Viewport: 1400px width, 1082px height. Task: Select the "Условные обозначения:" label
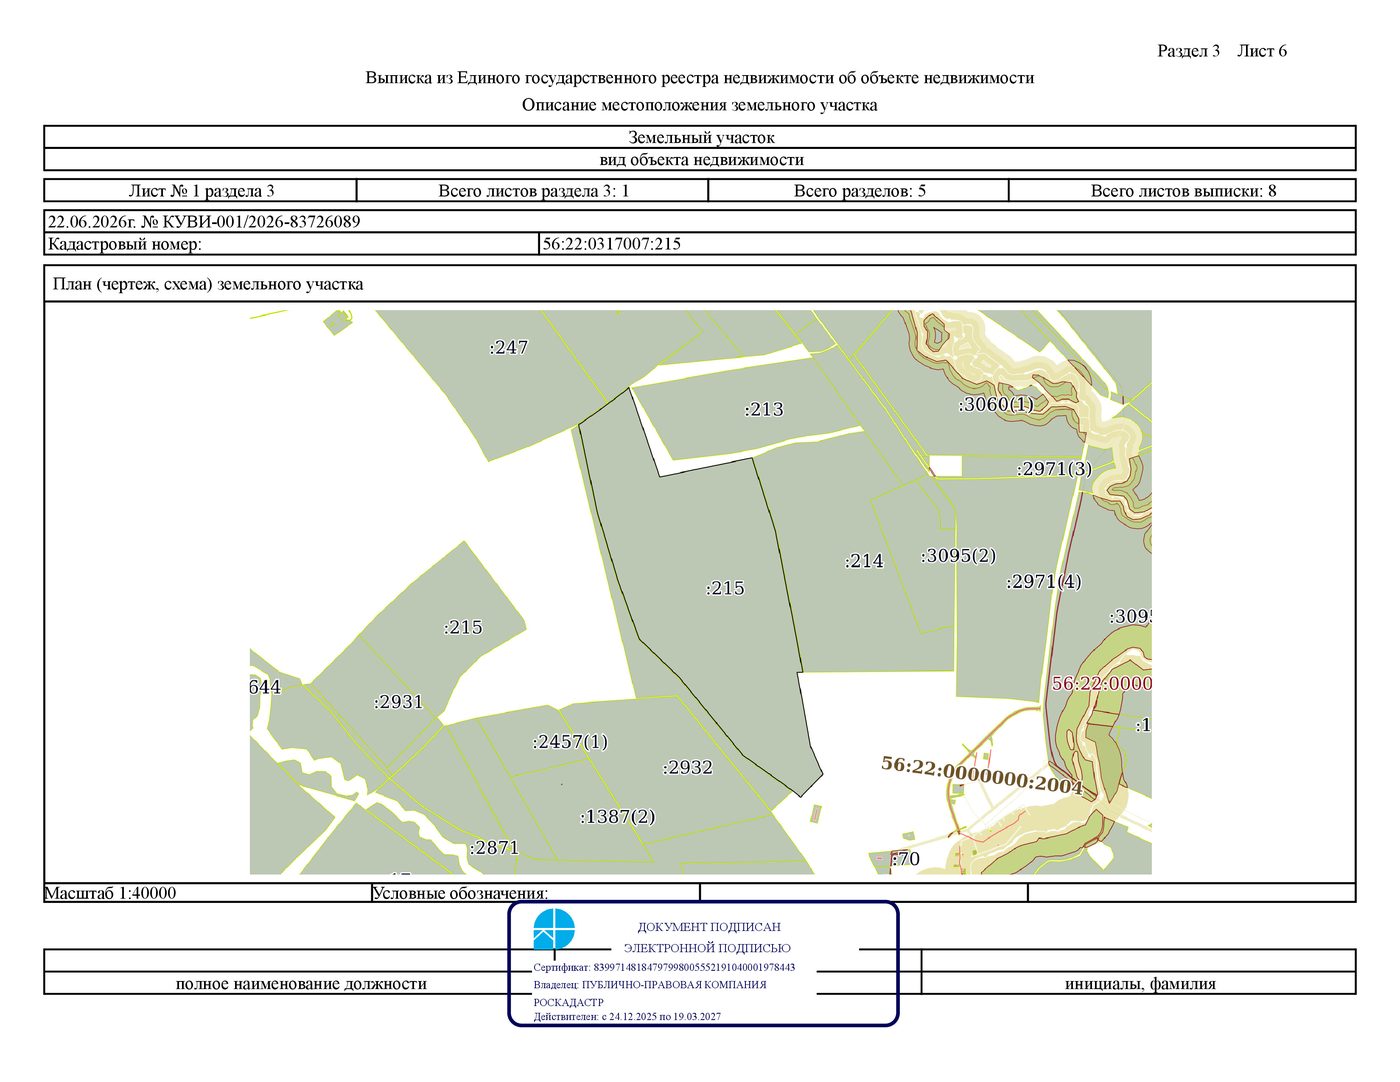[x=460, y=893]
